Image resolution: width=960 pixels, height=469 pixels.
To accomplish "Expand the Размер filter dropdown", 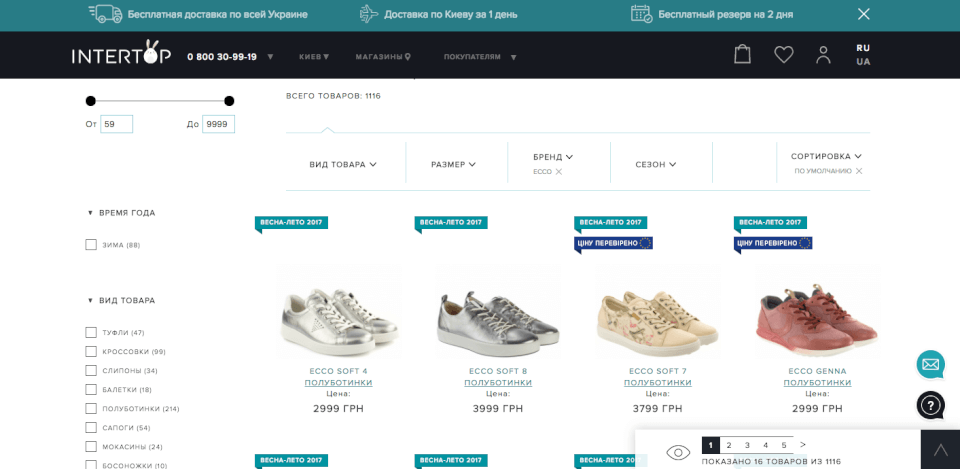I will pos(453,164).
